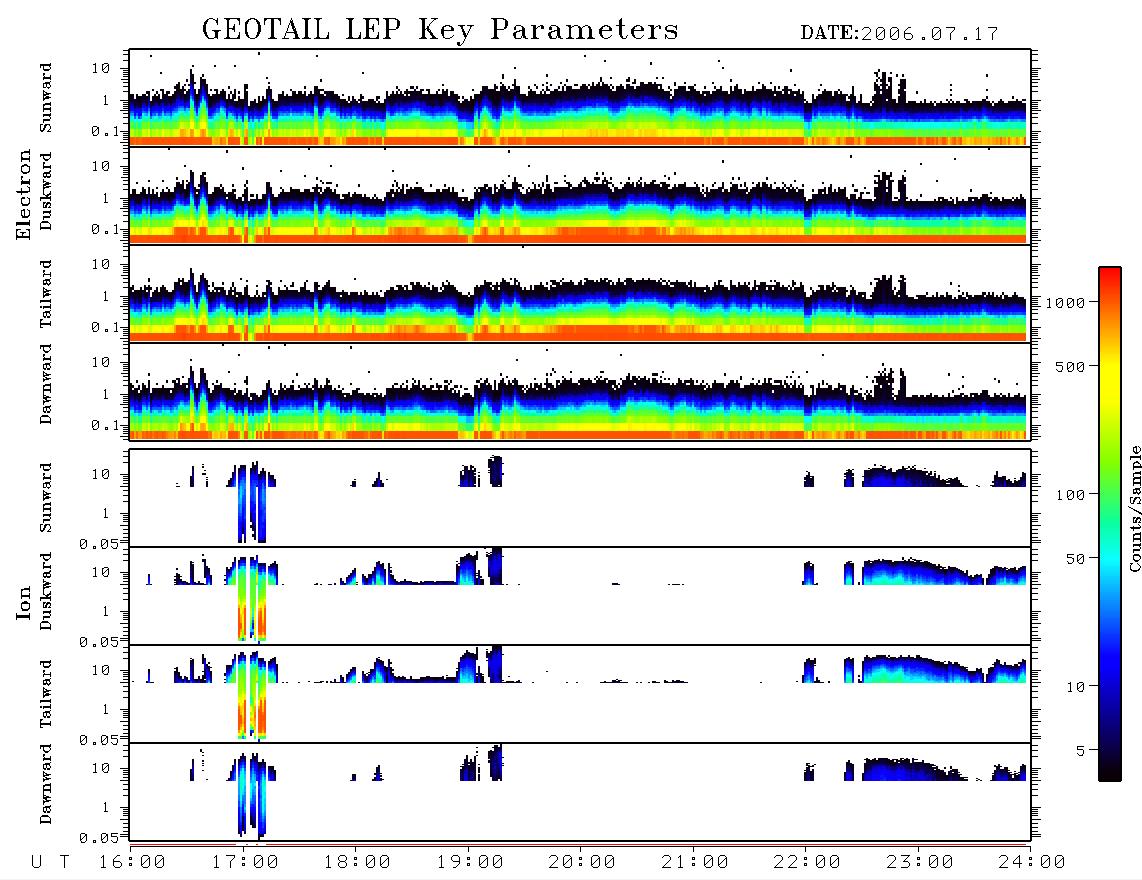Screen dimensions: 1142x880
Task: Click the 0.05 tick of Ion Sunward axis
Action: pos(99,543)
